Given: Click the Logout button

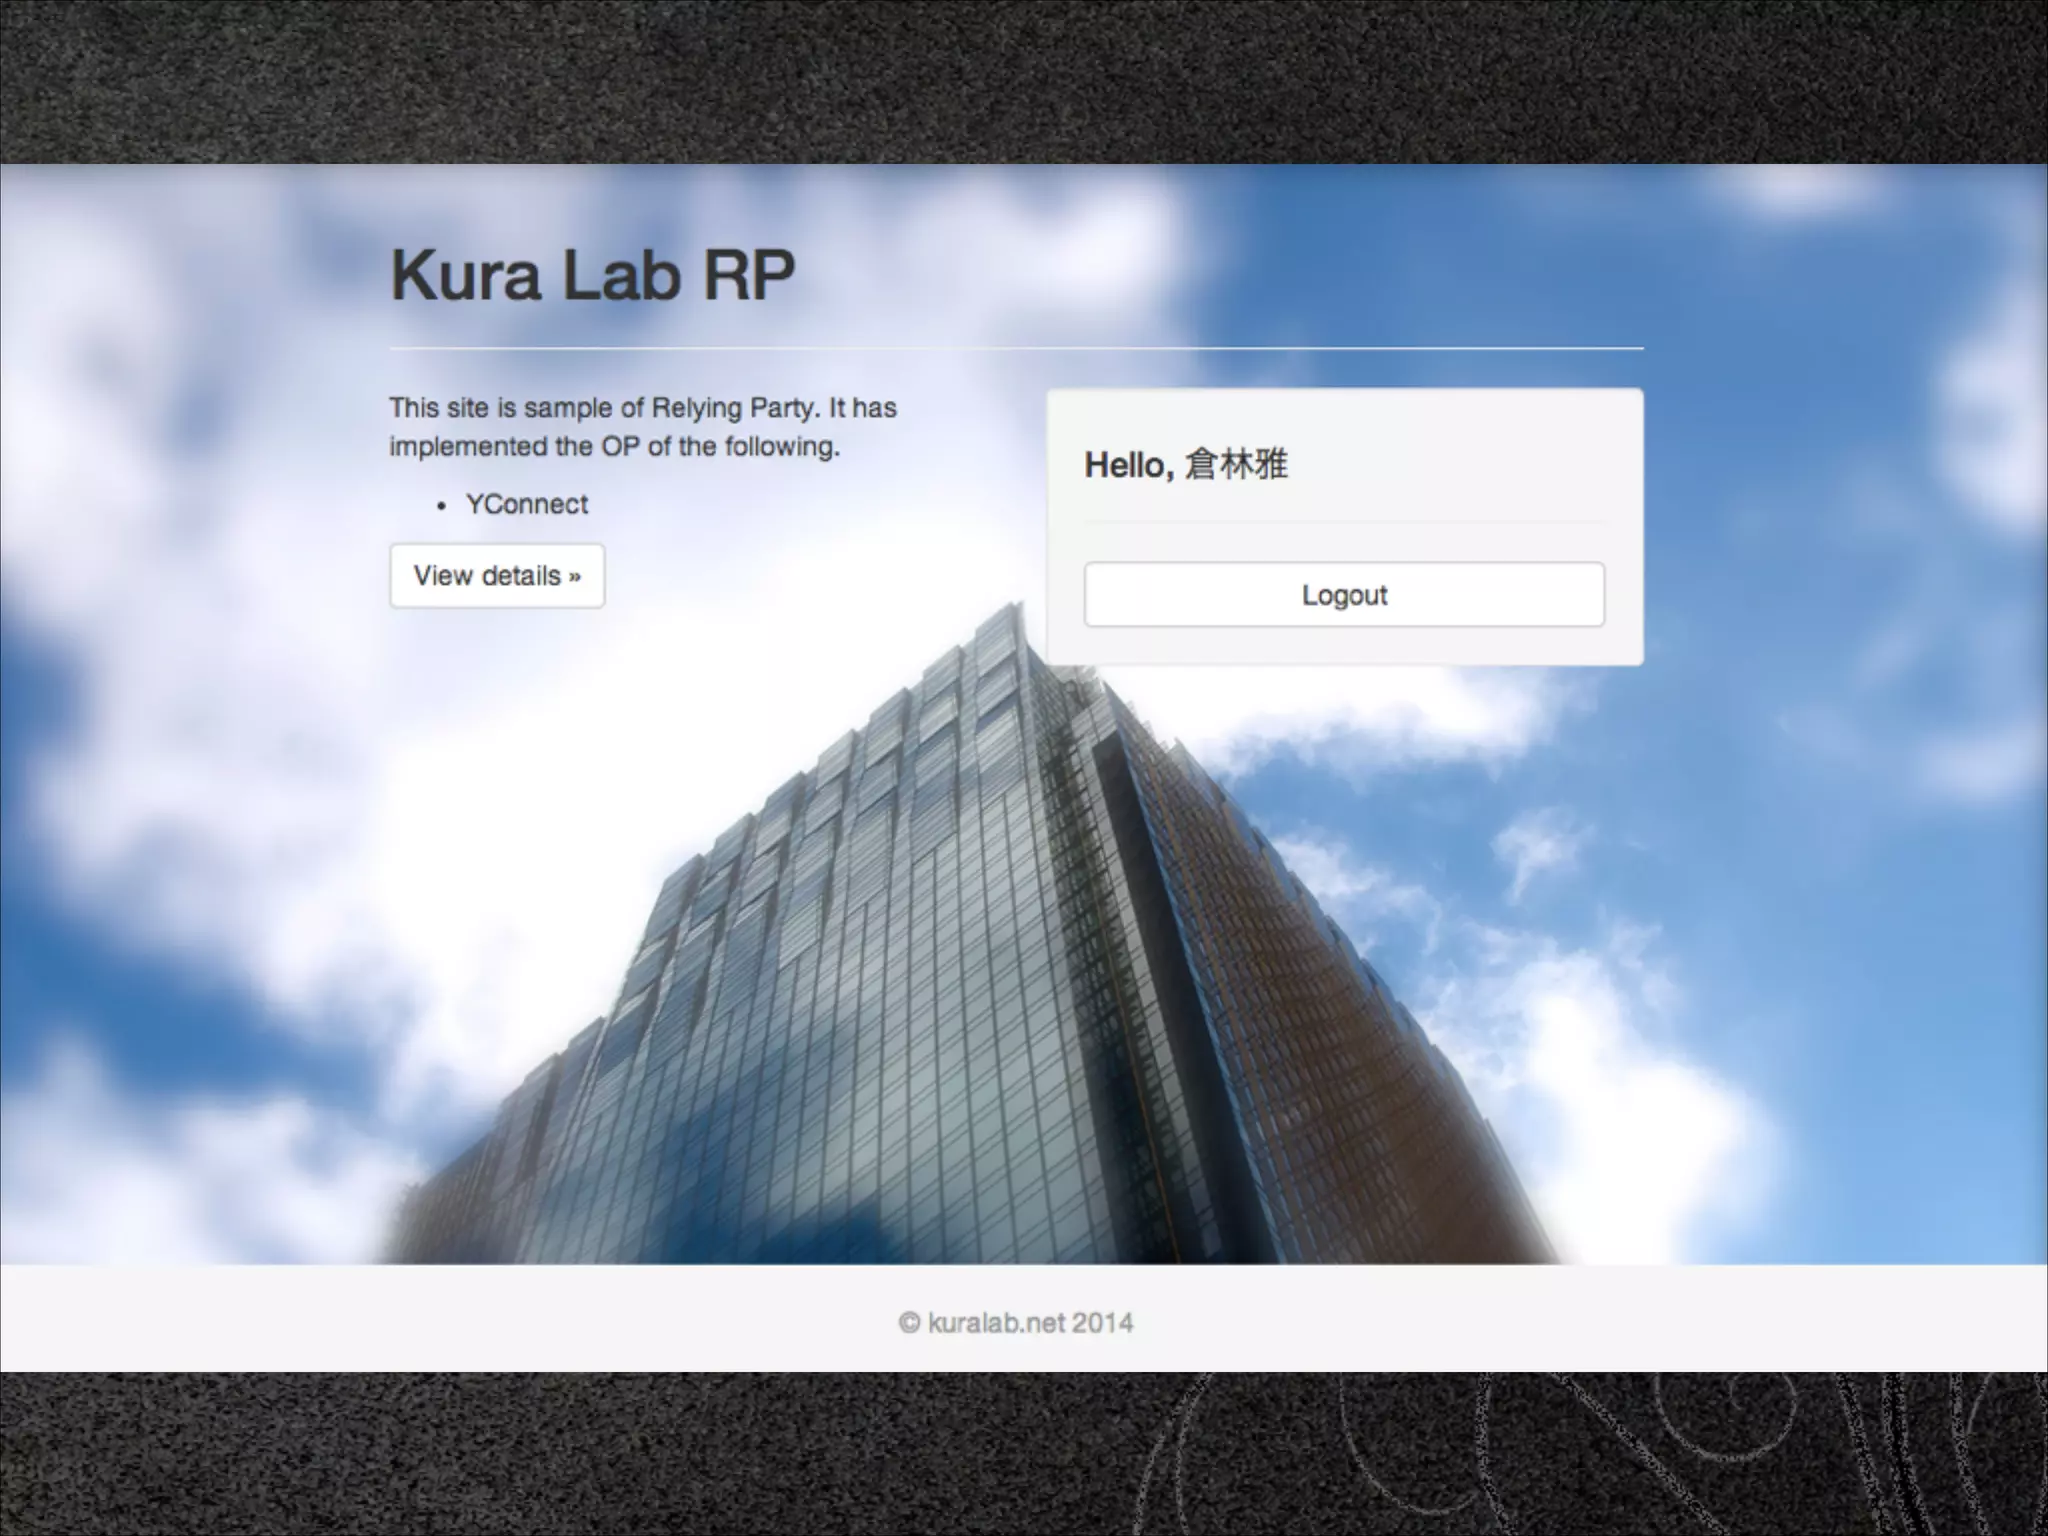Looking at the screenshot, I should point(1344,595).
